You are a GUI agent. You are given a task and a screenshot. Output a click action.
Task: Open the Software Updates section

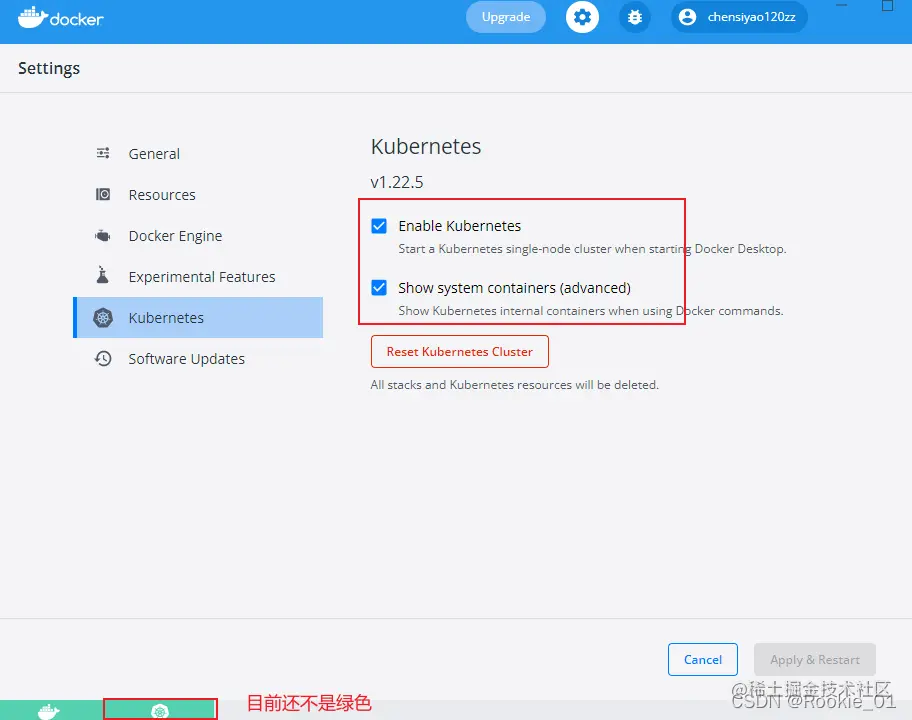point(198,359)
